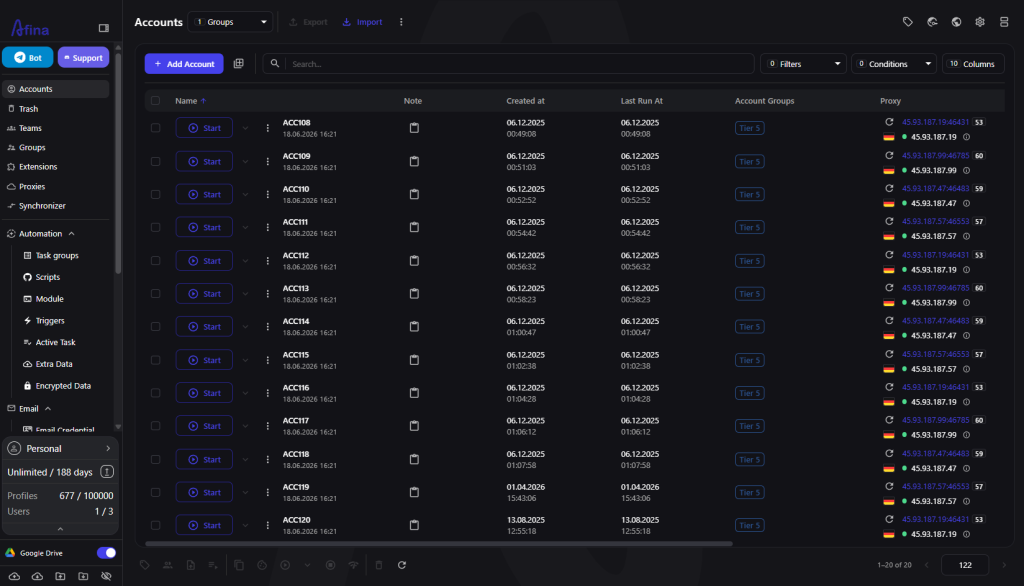Image resolution: width=1024 pixels, height=586 pixels.
Task: Go to next page arrow
Action: pos(1004,565)
